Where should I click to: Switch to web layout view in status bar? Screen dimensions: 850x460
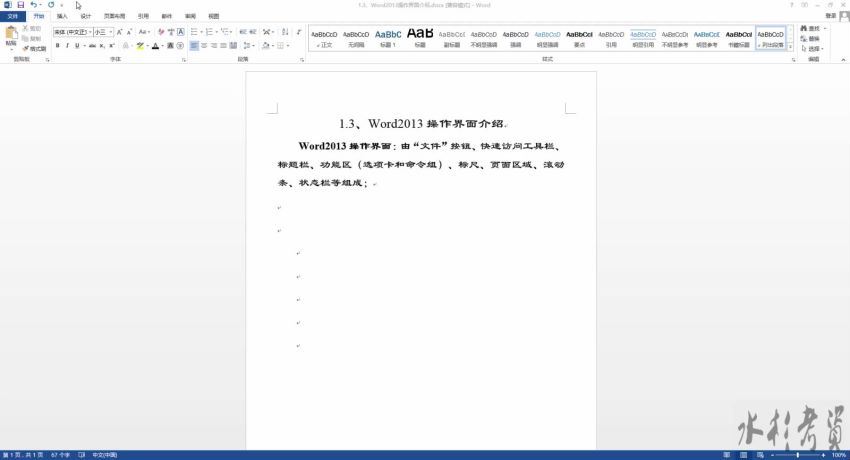tap(761, 455)
